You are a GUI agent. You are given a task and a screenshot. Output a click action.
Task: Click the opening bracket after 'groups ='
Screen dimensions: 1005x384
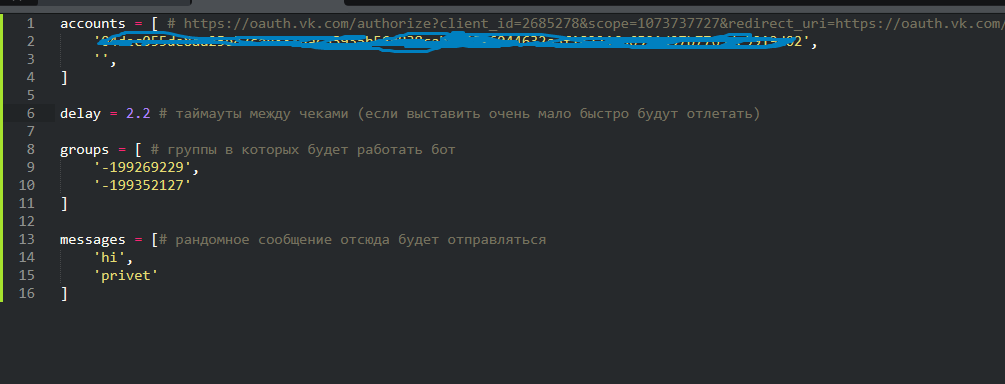(x=138, y=150)
